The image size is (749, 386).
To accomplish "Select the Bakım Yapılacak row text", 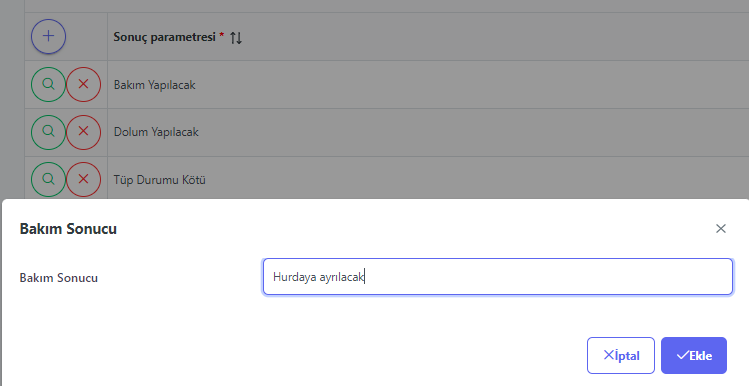I will click(154, 85).
